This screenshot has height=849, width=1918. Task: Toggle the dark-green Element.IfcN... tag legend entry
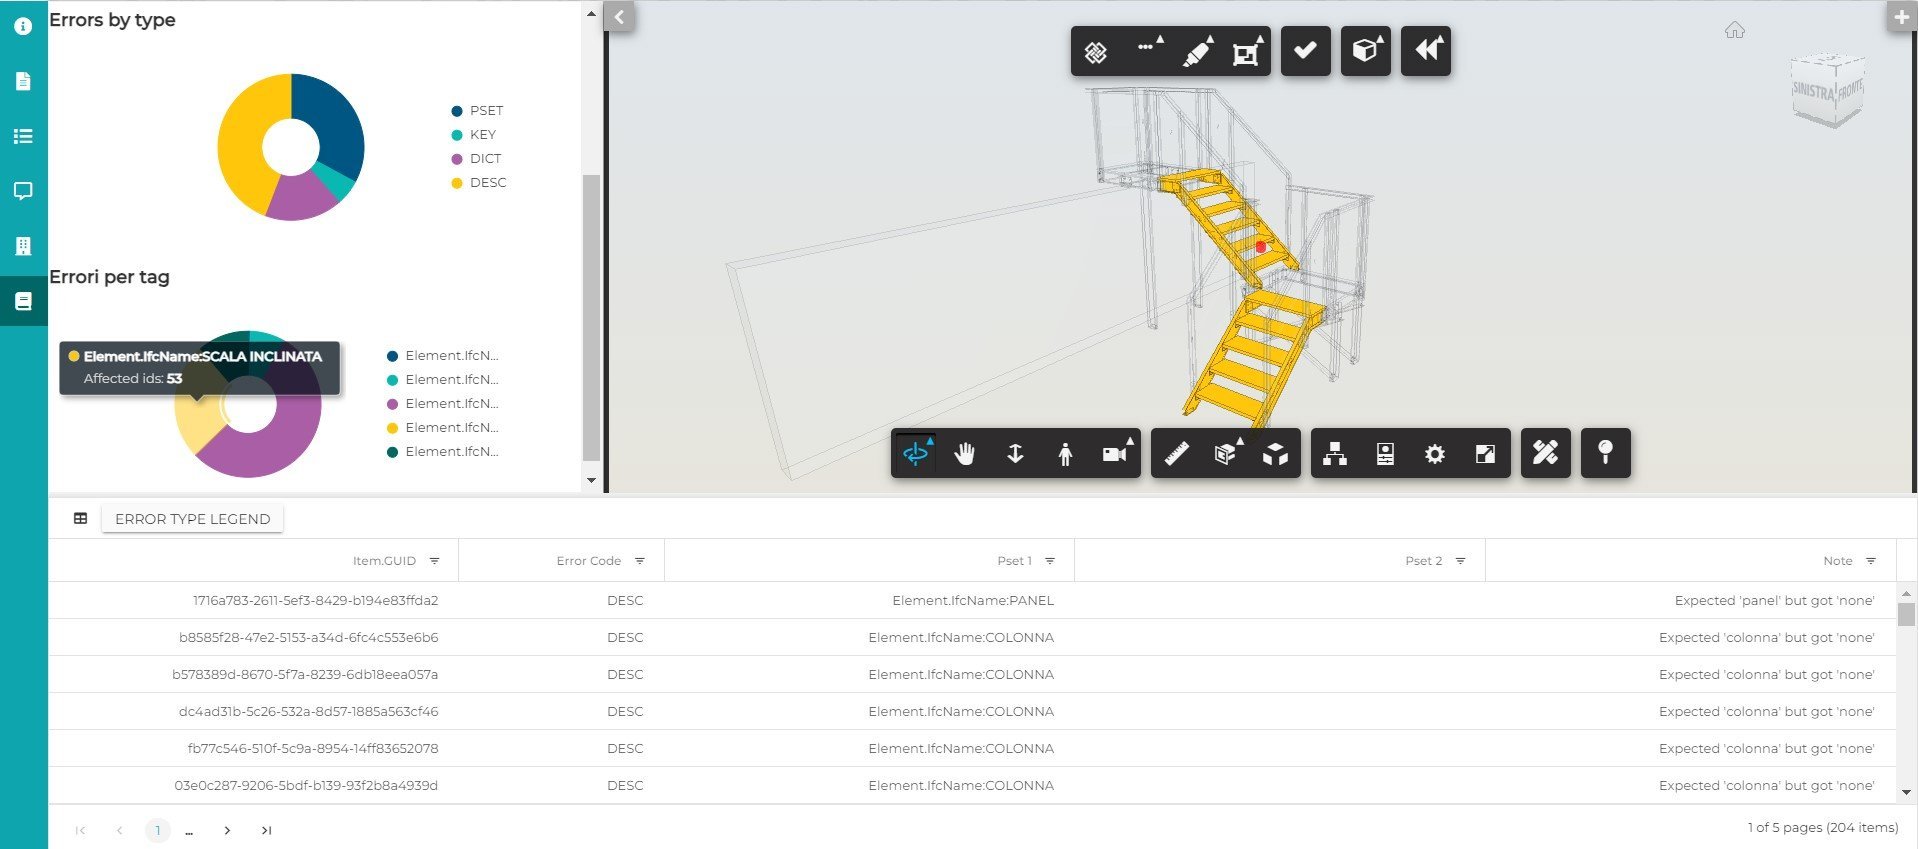pyautogui.click(x=443, y=452)
